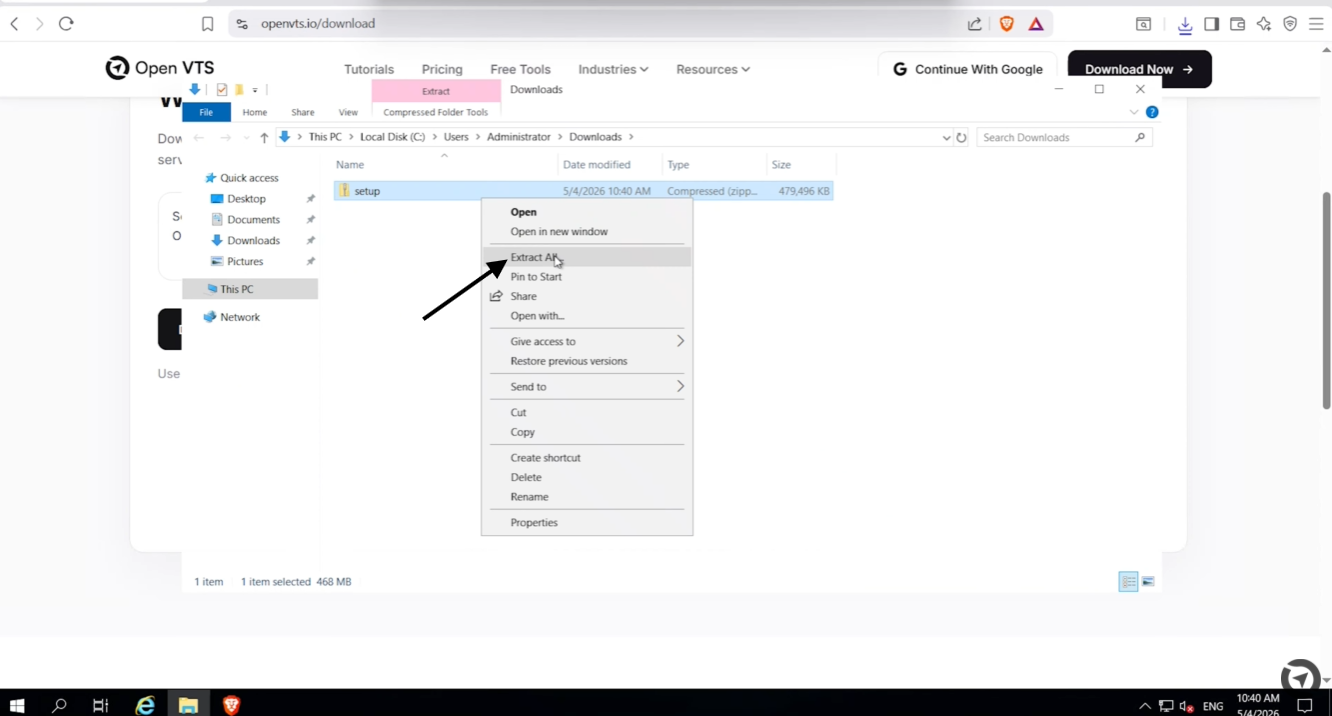Expand the Industries dropdown menu
Image resolution: width=1332 pixels, height=716 pixels.
click(x=613, y=69)
